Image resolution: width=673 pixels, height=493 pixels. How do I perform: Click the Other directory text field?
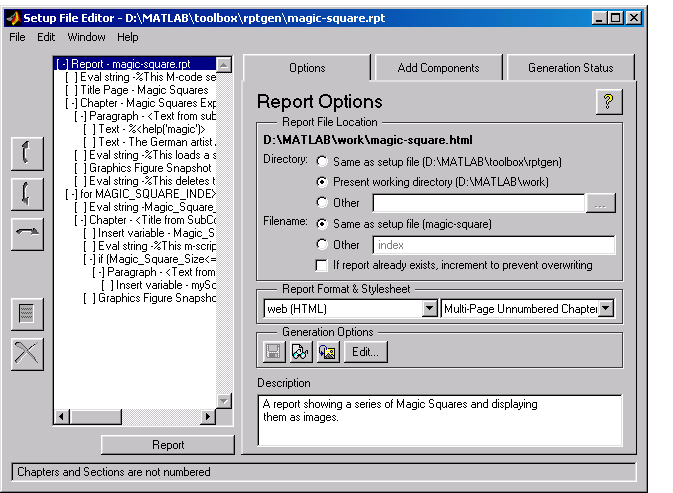479,203
